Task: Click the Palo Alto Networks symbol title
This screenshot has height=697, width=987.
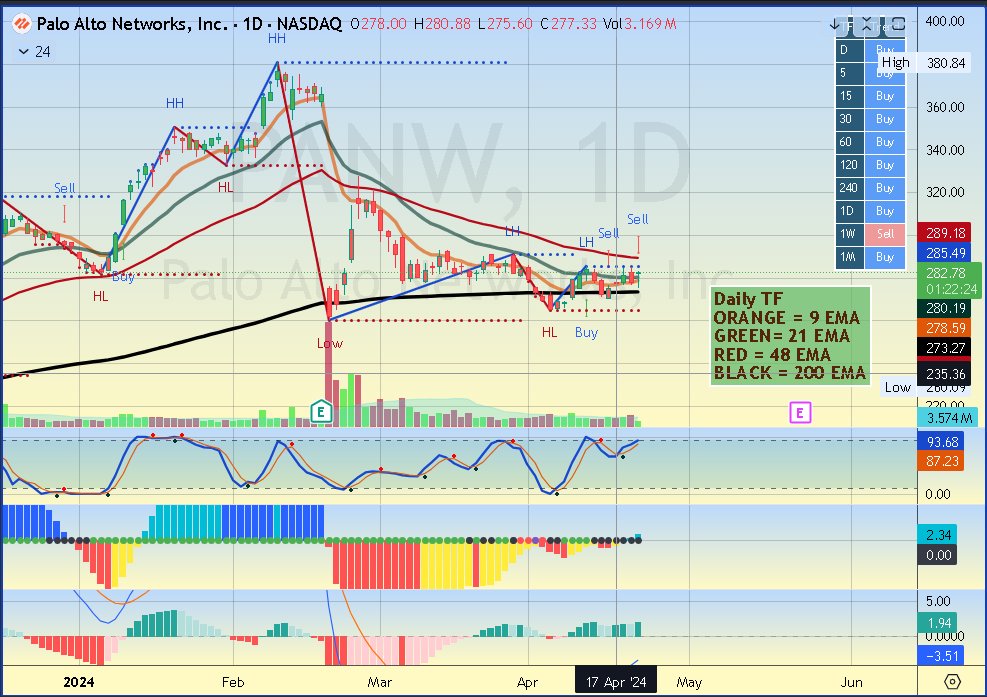Action: pyautogui.click(x=189, y=24)
